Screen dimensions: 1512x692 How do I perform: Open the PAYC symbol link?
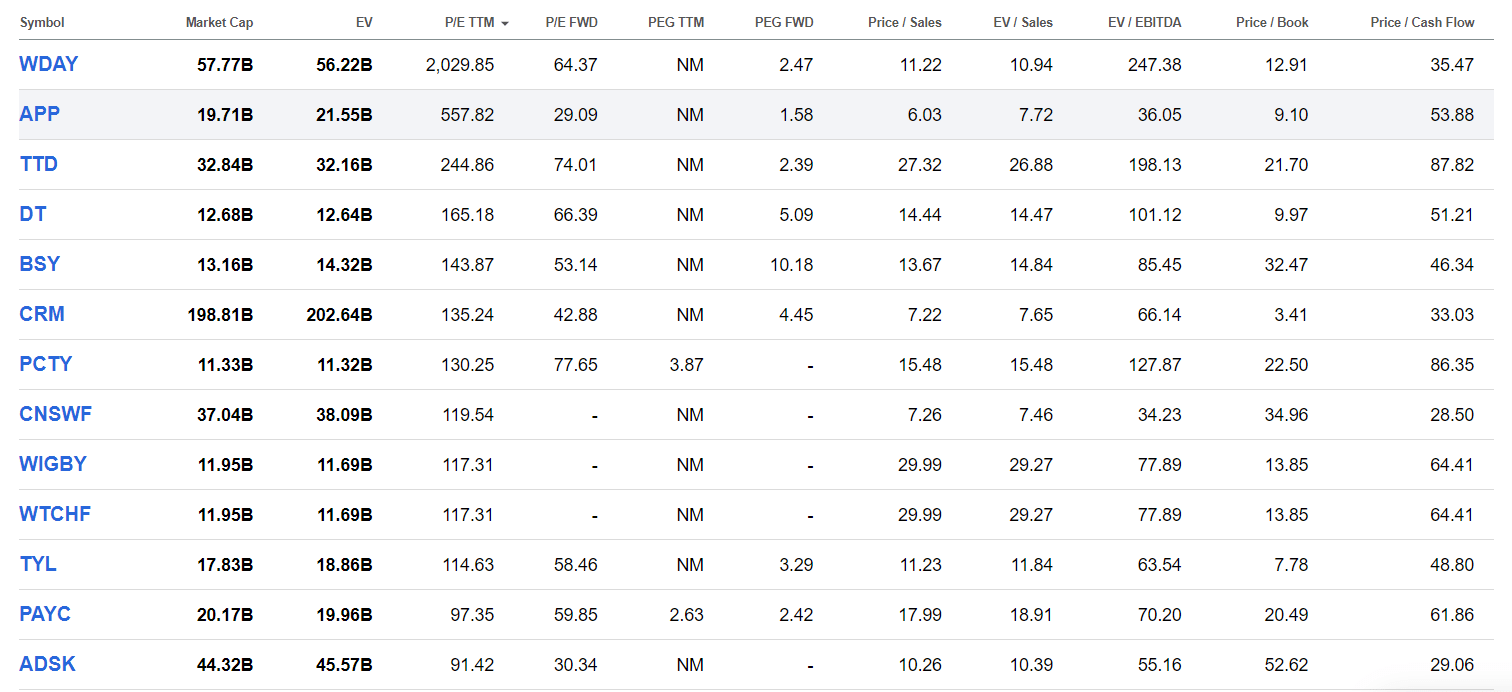pos(45,614)
